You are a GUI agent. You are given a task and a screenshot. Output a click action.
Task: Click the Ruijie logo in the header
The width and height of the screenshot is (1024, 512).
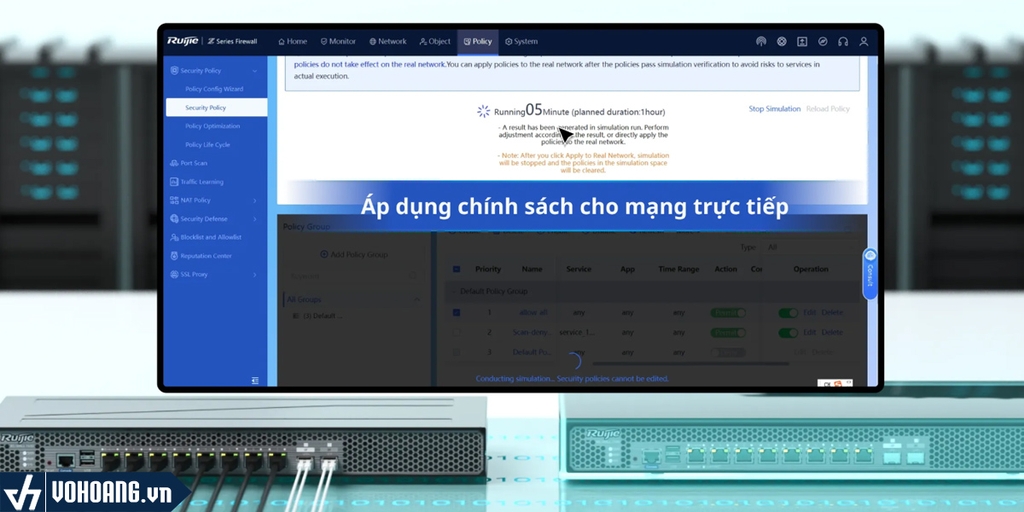[182, 41]
